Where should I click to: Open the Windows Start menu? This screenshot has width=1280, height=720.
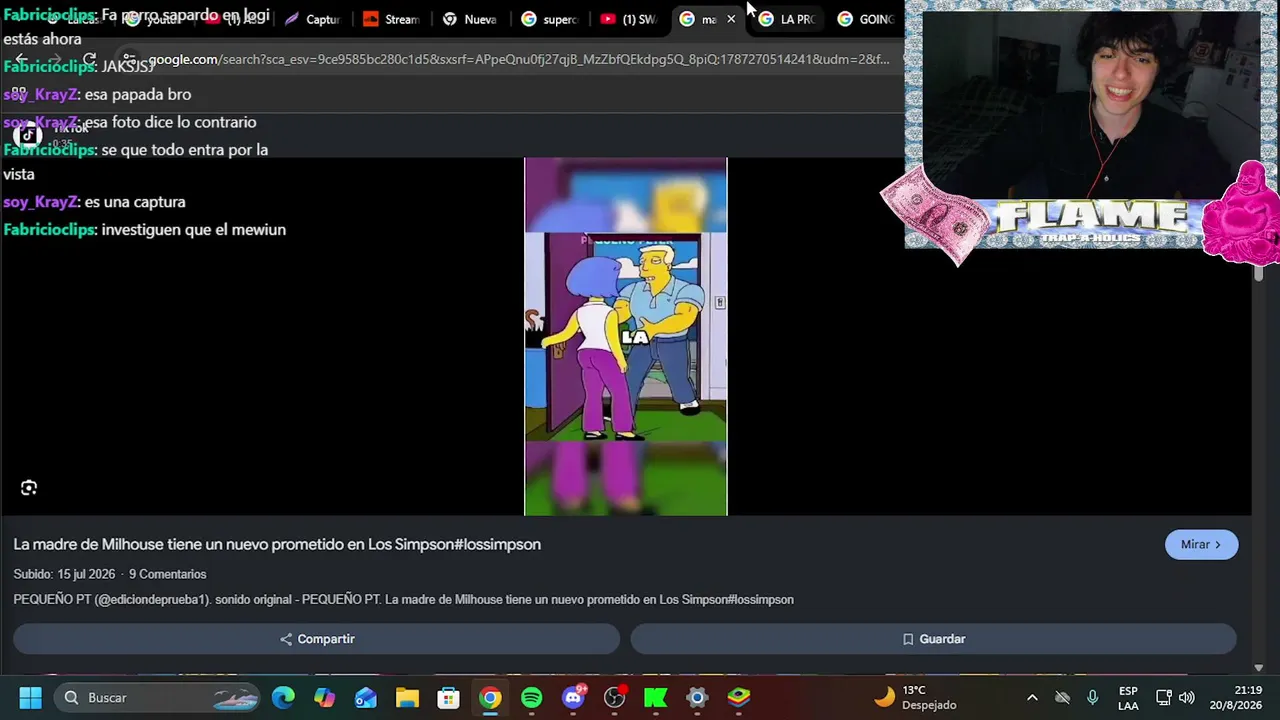point(30,697)
